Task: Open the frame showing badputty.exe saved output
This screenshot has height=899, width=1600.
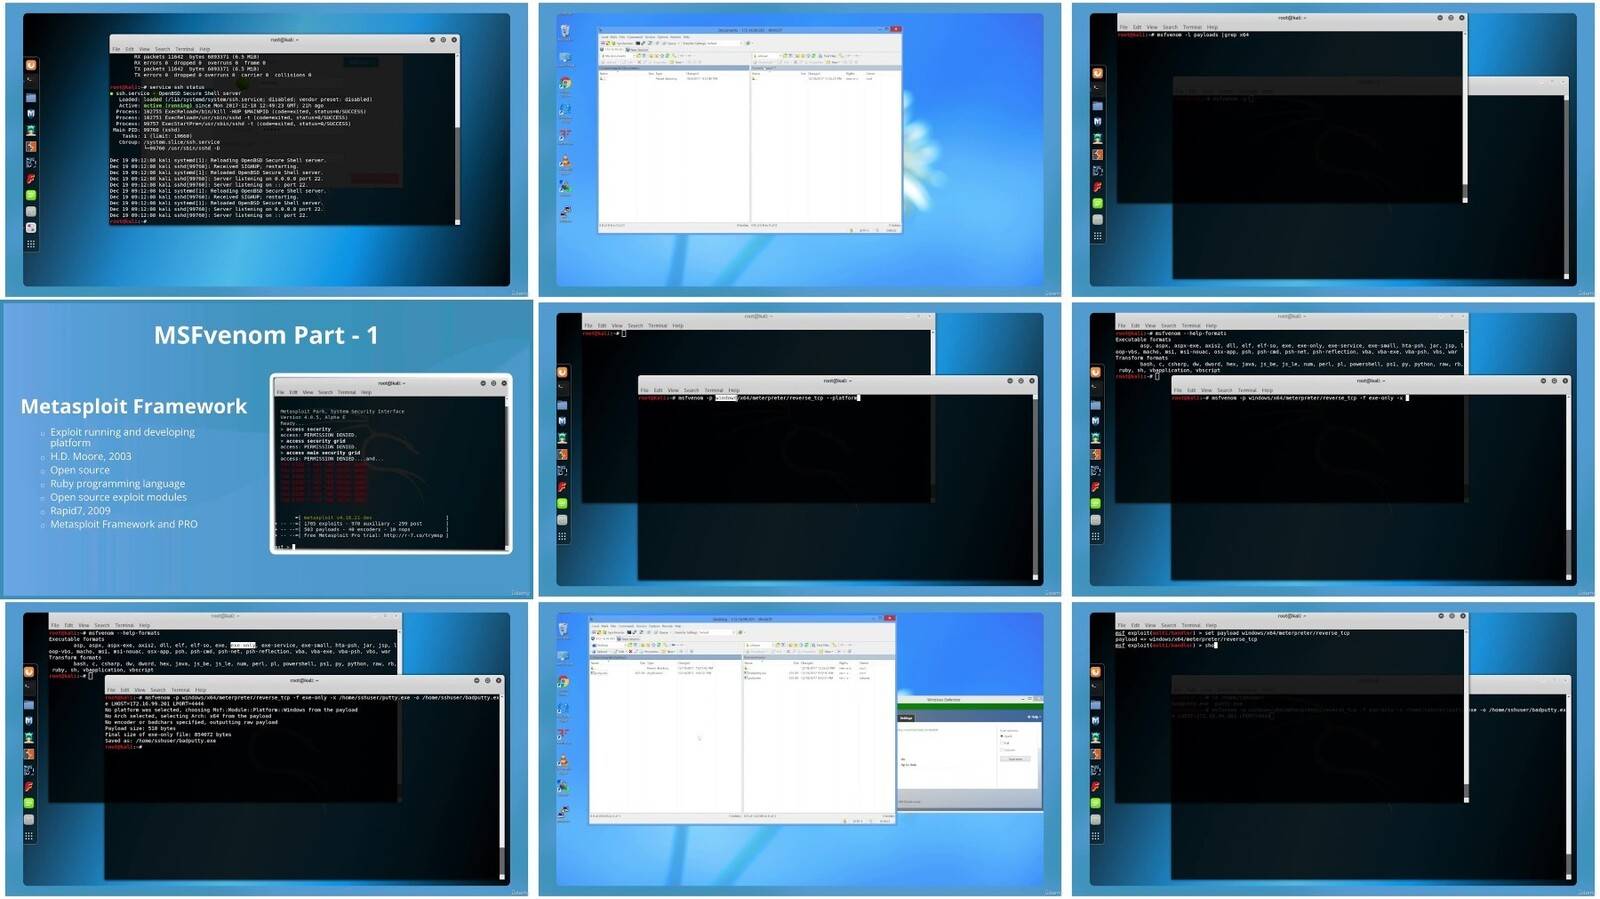Action: tap(267, 749)
